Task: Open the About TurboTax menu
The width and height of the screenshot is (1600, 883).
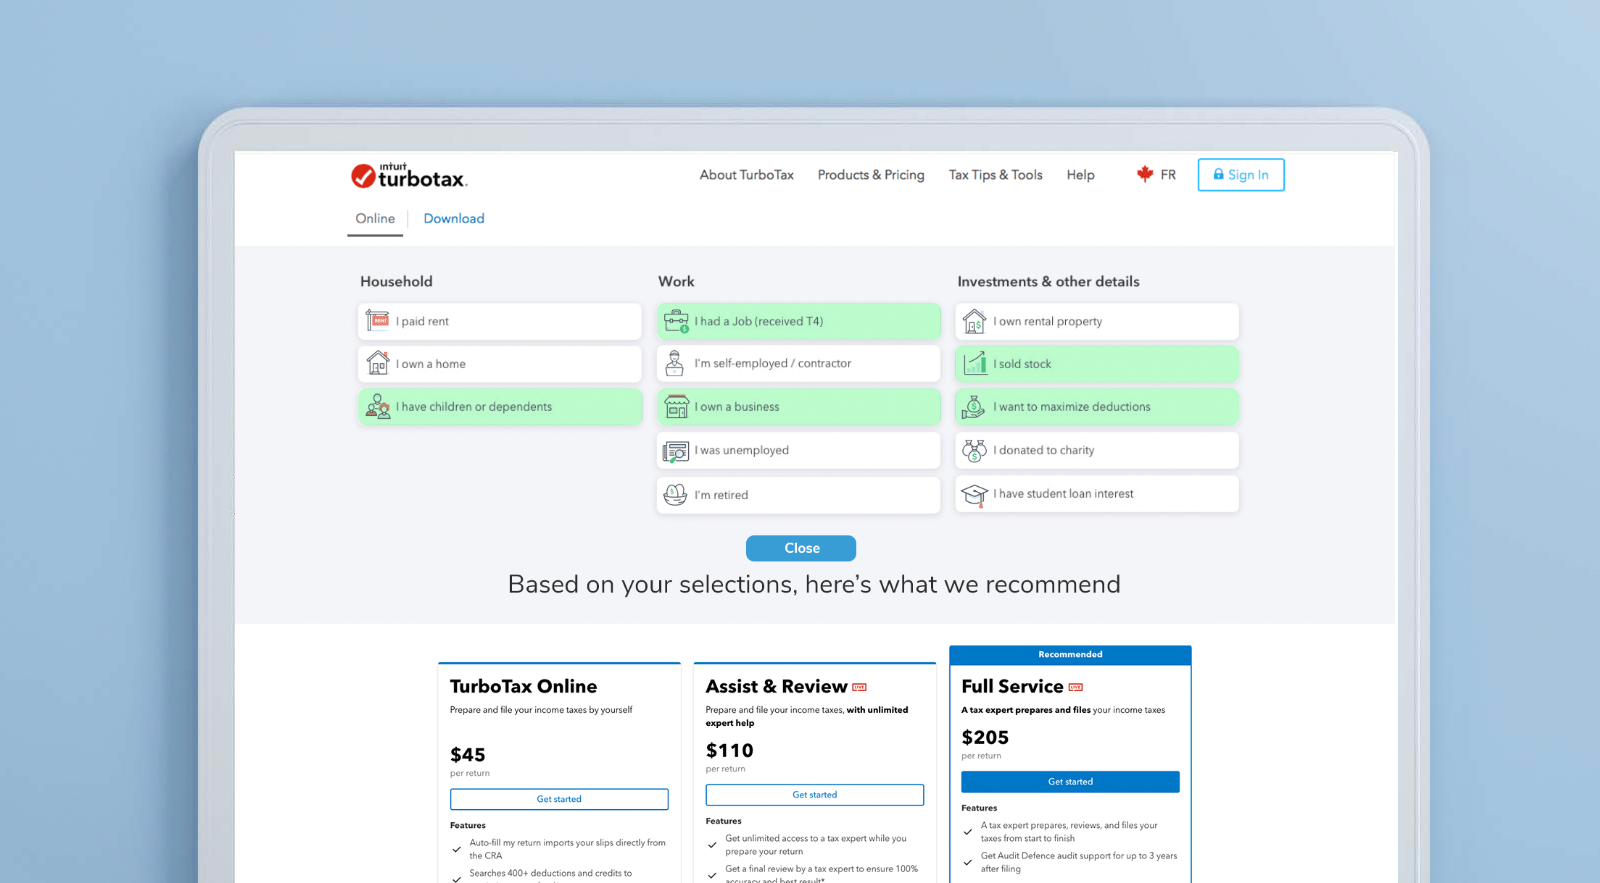Action: pyautogui.click(x=746, y=175)
